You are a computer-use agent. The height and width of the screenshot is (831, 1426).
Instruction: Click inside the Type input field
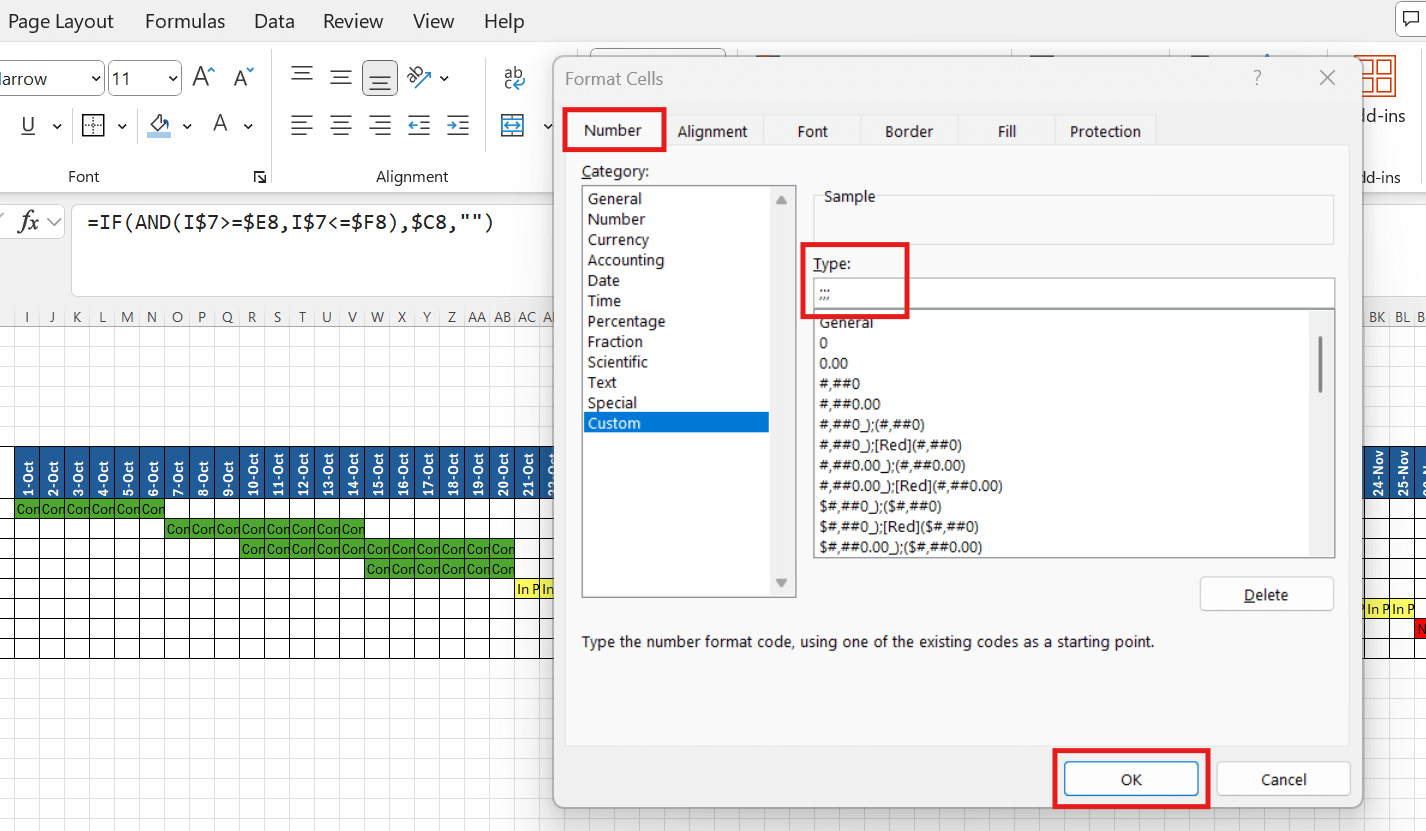click(x=1073, y=293)
